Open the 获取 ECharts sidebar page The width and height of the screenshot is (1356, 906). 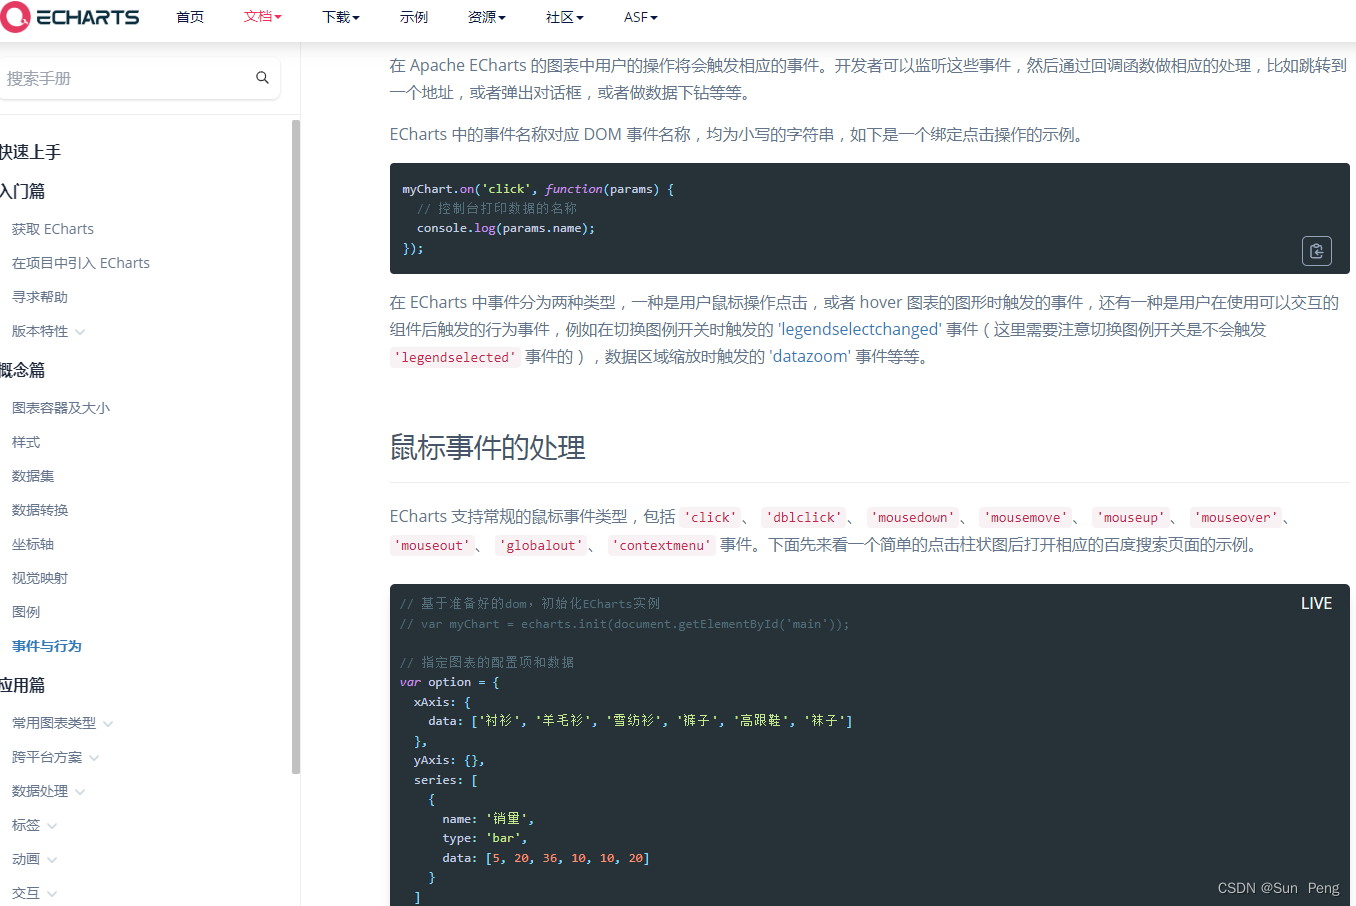point(53,229)
